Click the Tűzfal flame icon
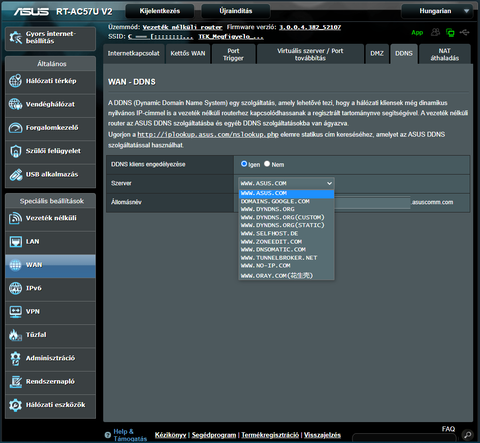 click(x=15, y=335)
